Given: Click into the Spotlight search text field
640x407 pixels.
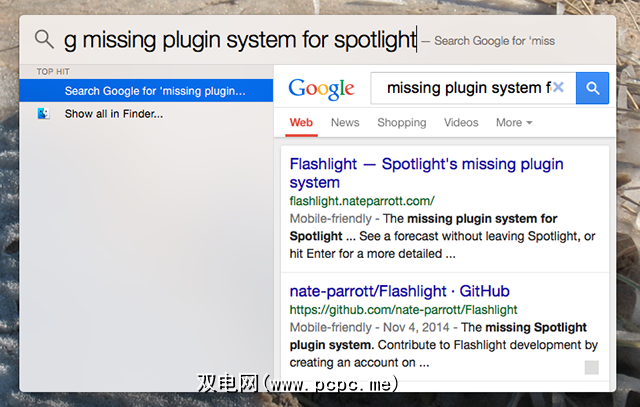Looking at the screenshot, I should coord(240,40).
